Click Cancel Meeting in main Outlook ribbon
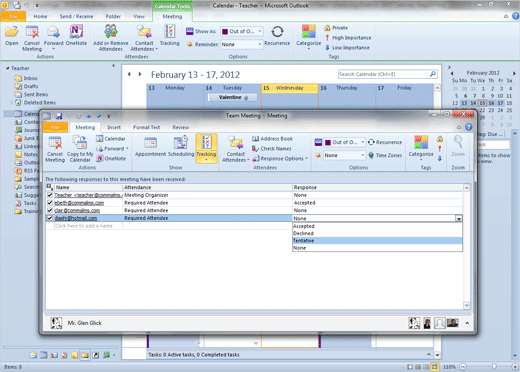 pos(32,38)
